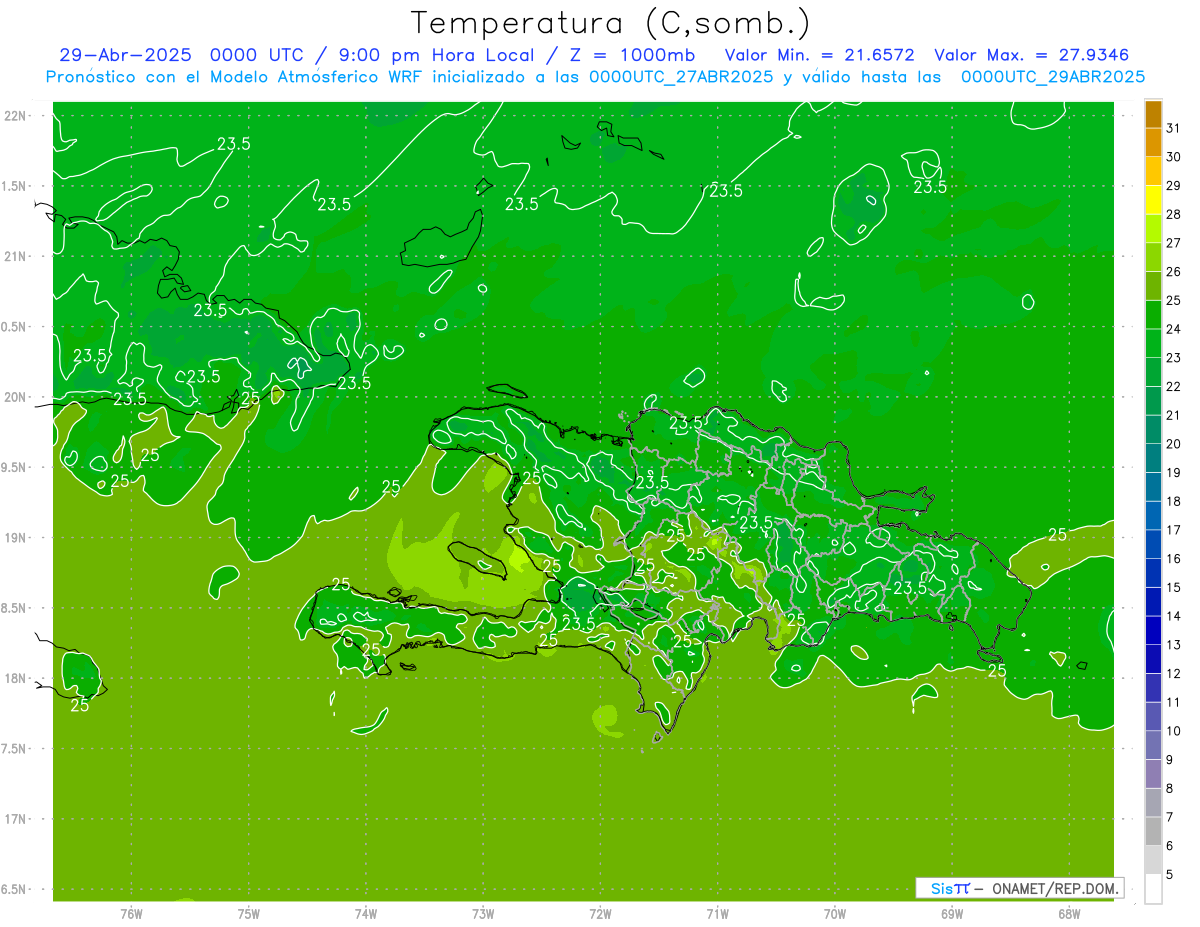Click the 76W longitude axis label

pos(131,913)
